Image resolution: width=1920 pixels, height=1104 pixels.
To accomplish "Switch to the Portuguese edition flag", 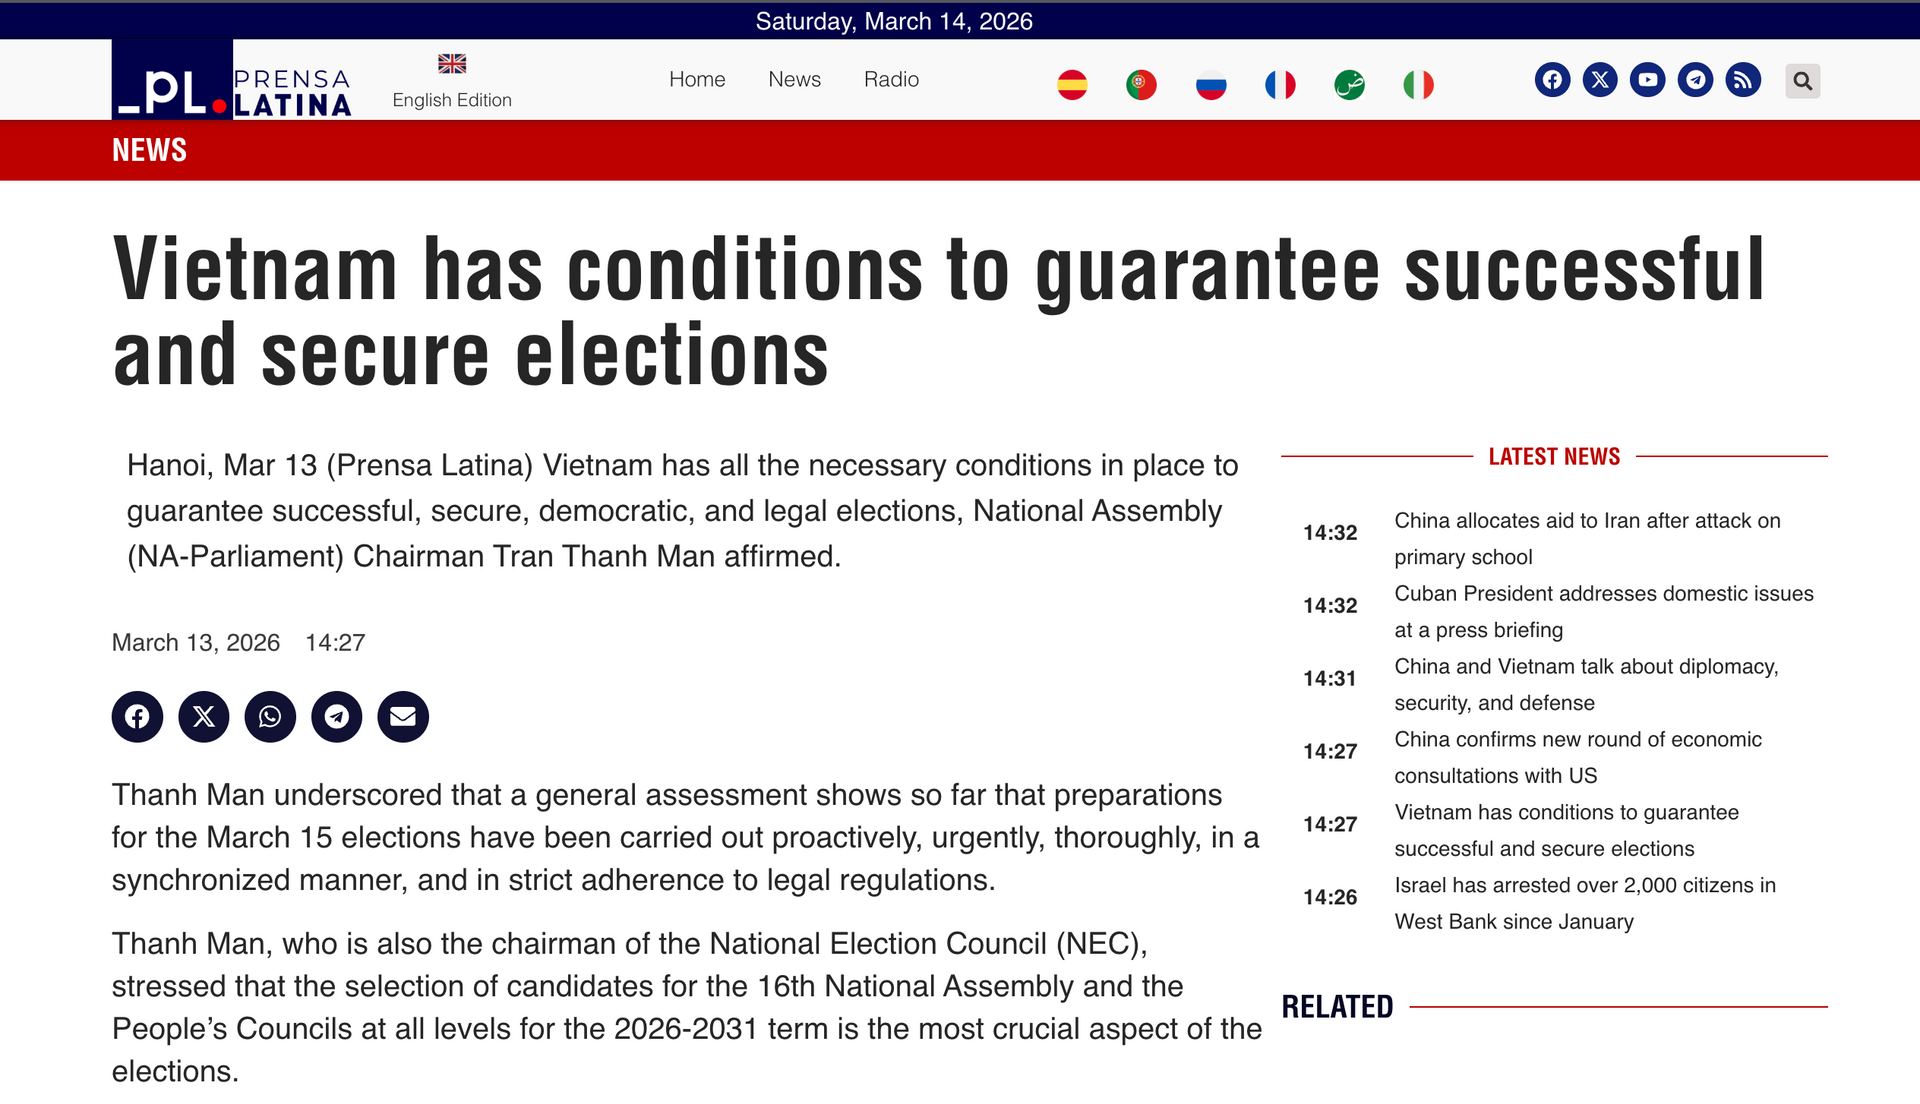I will (1141, 85).
